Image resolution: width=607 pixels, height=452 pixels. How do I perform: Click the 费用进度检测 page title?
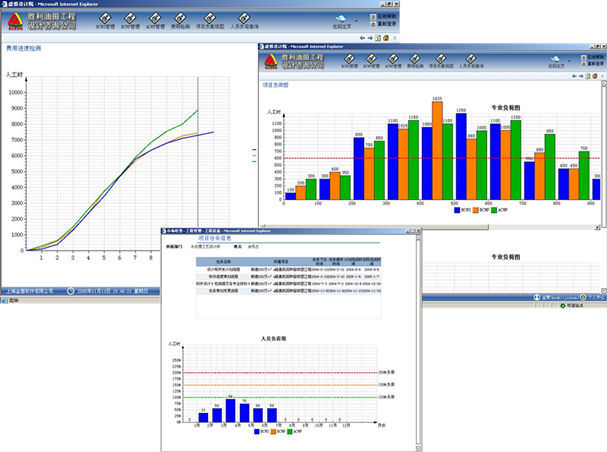(25, 47)
